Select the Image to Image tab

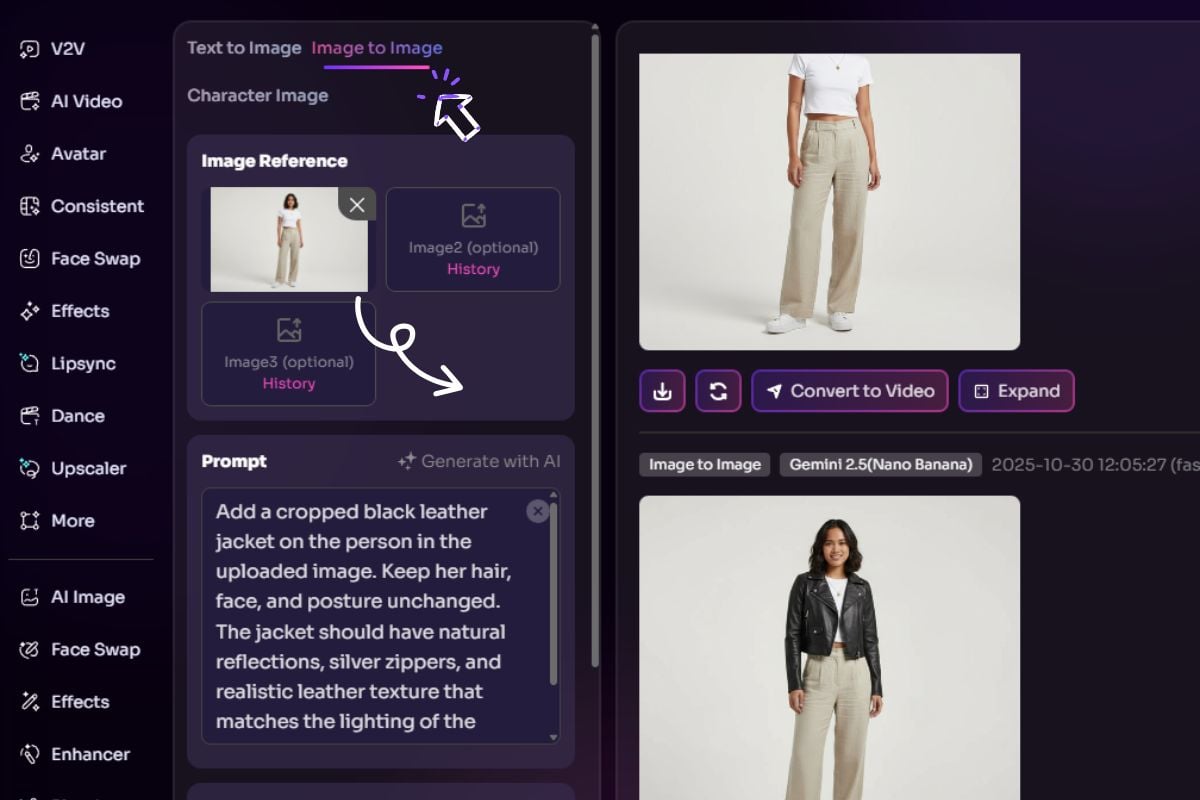(377, 48)
